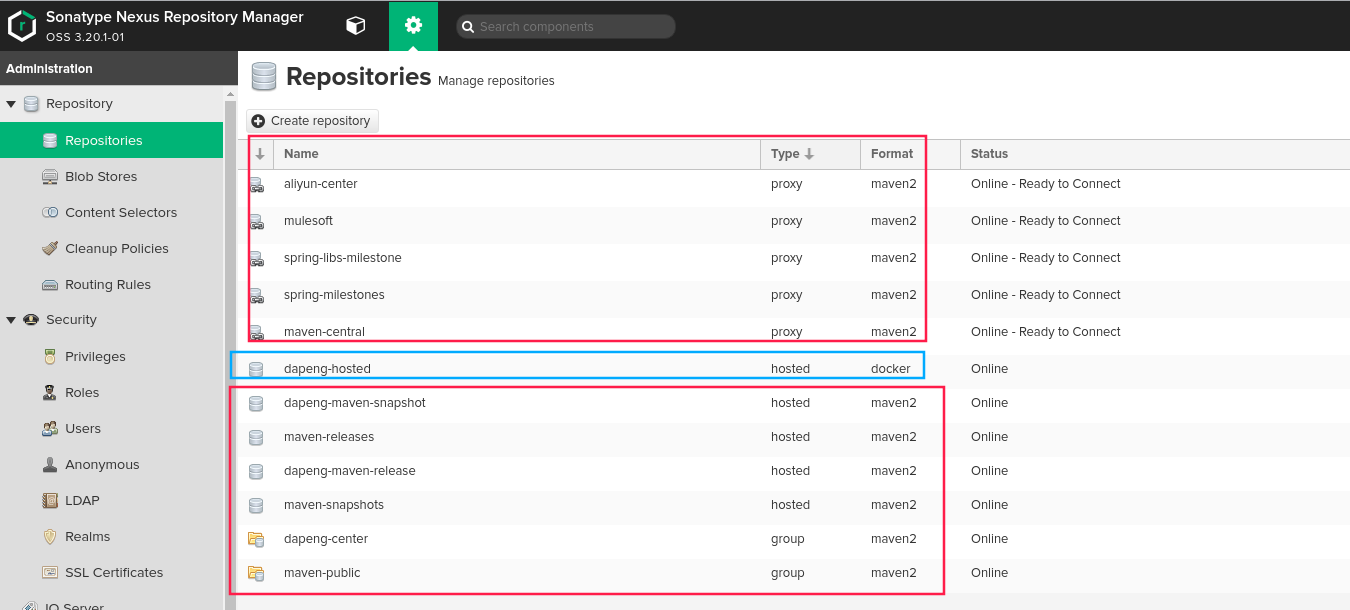Collapse the Repository tree node

point(11,104)
